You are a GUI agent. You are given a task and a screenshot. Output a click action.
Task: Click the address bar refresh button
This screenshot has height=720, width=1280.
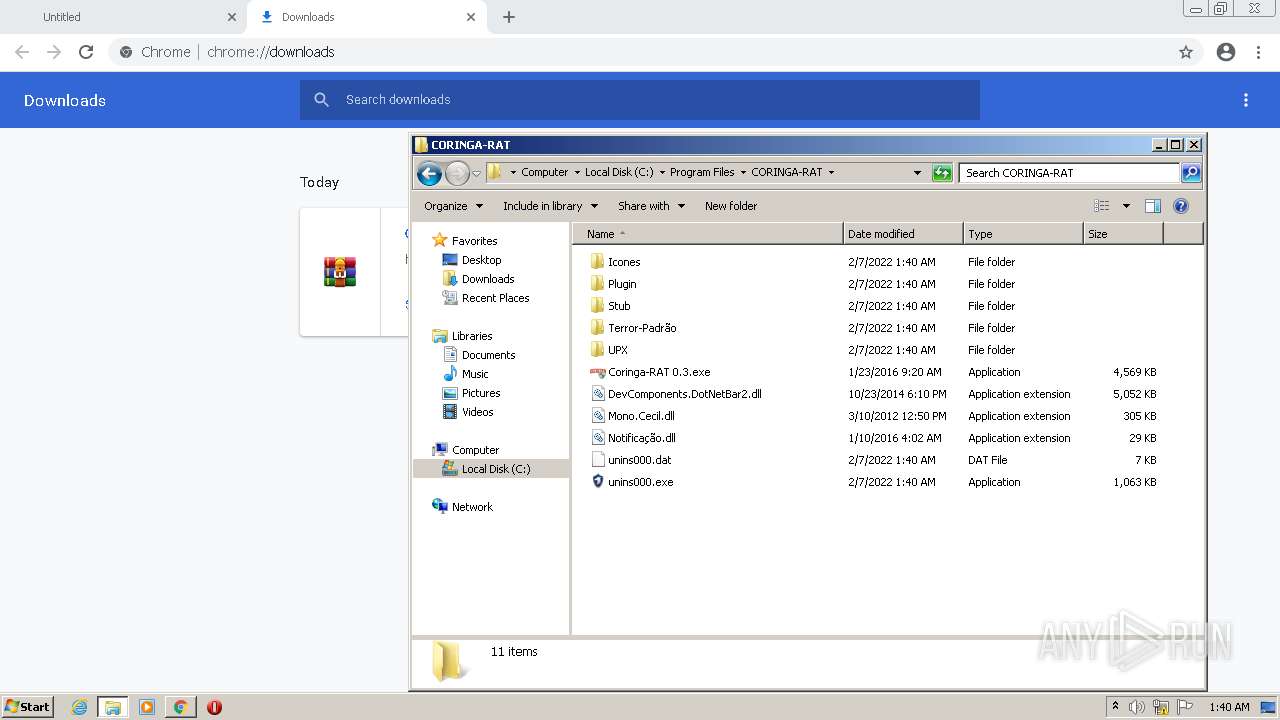(942, 173)
